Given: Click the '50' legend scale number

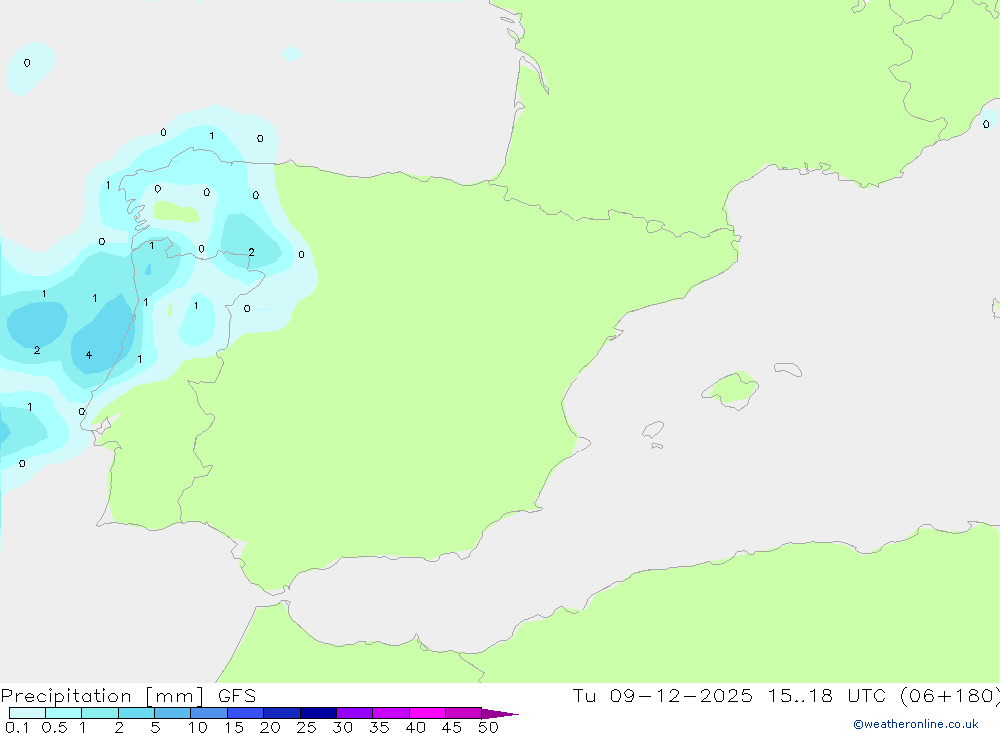Looking at the screenshot, I should 488,727.
